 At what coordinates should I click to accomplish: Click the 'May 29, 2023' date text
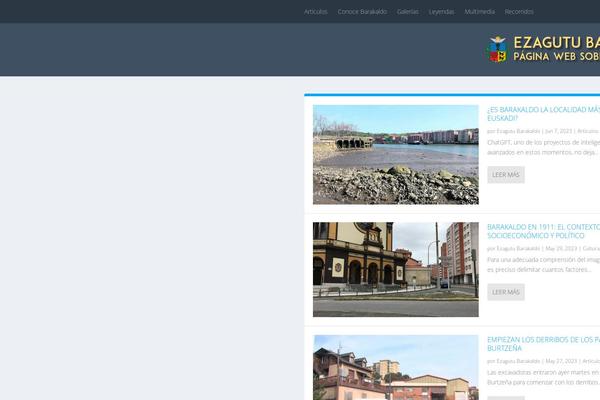point(561,249)
